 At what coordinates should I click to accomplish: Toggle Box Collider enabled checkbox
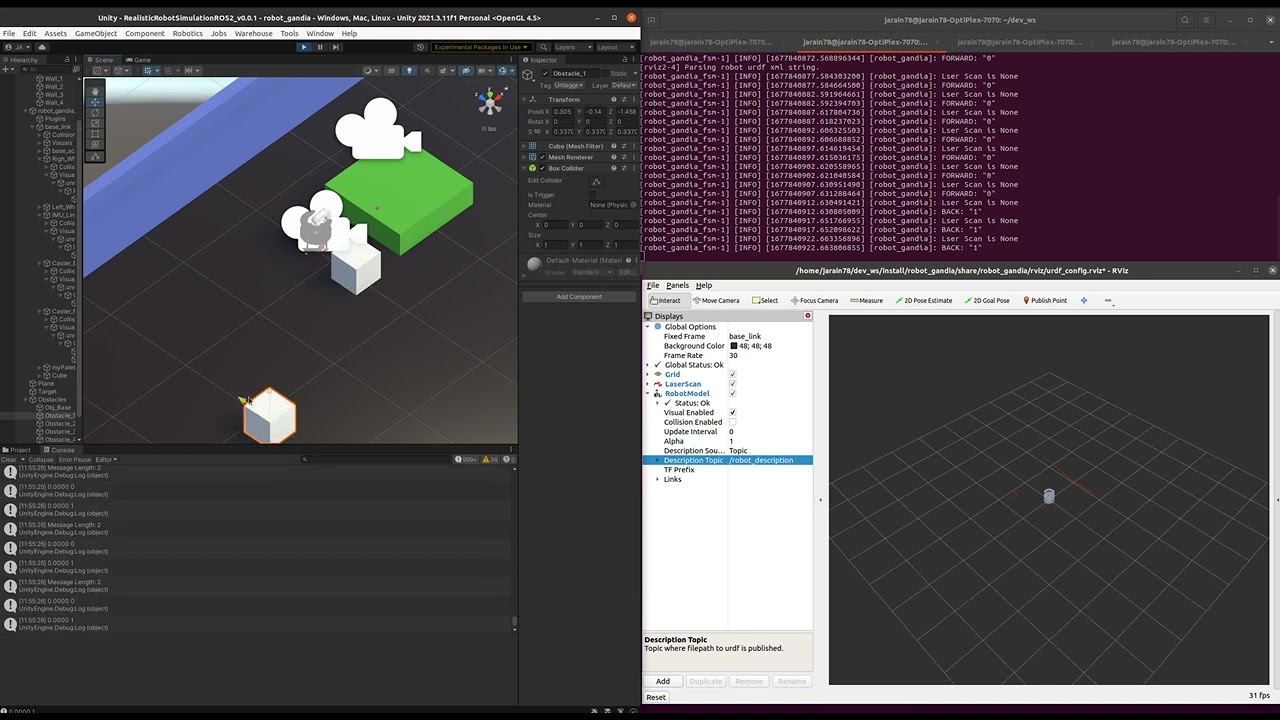point(542,168)
